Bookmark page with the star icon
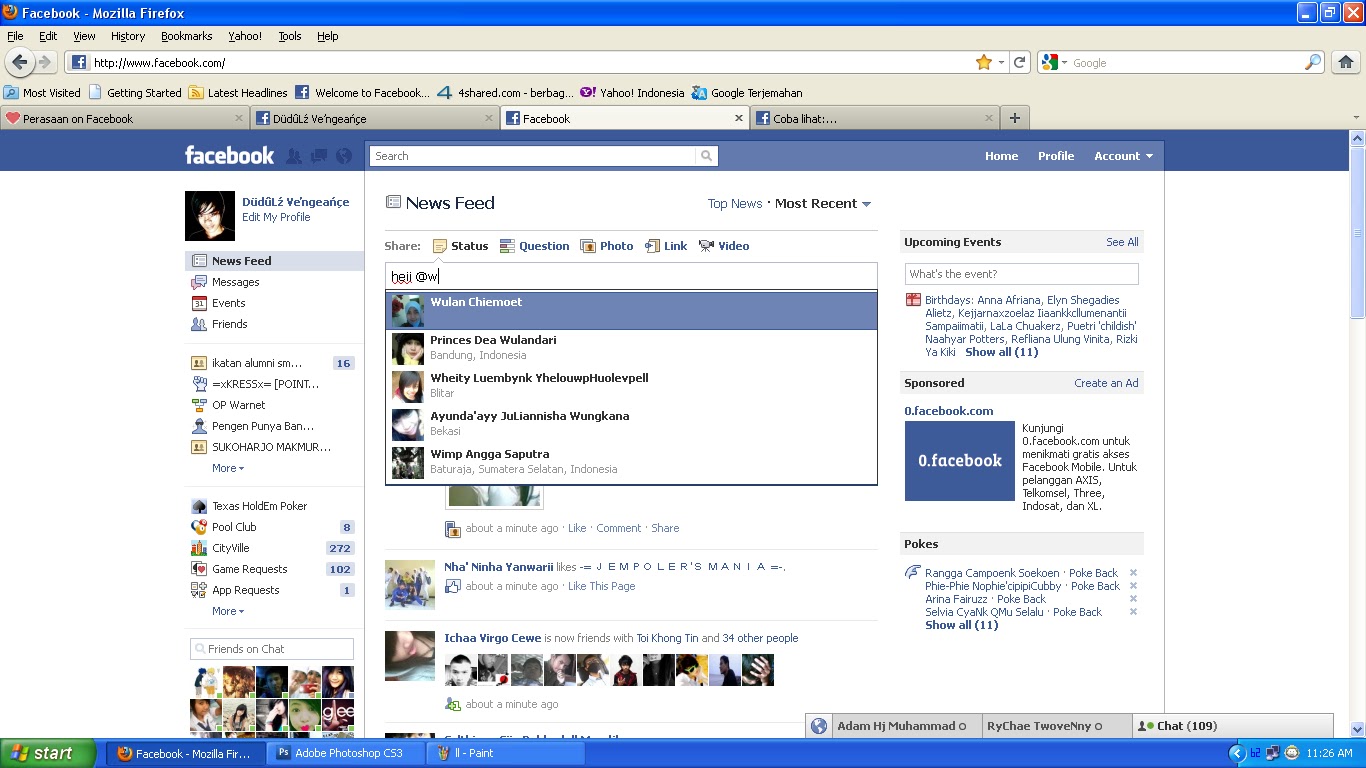Viewport: 1366px width, 768px height. coord(984,62)
